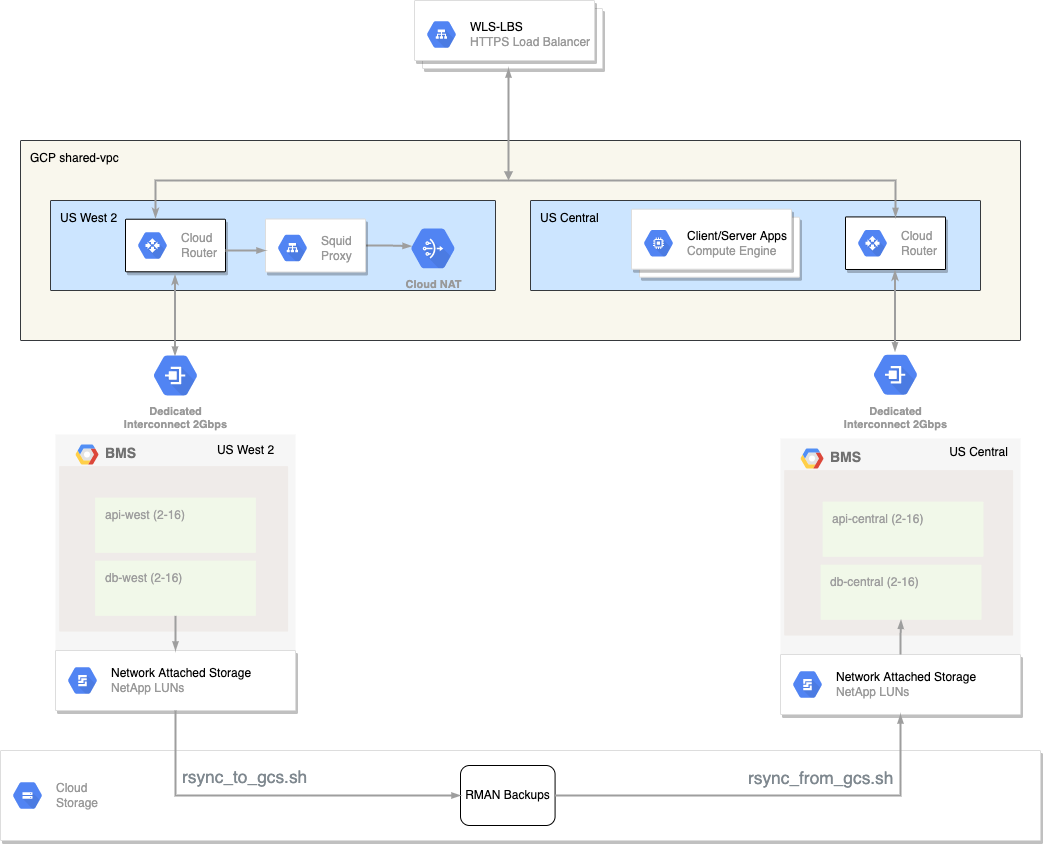1043x844 pixels.
Task: Click the NetApp LUNs storage icon below db-central
Action: pos(807,685)
